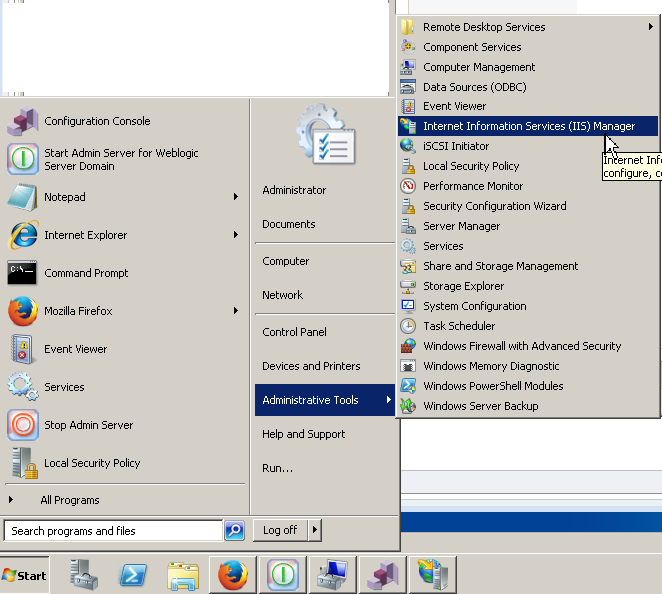Expand All Programs list
Image resolution: width=662 pixels, height=594 pixels.
(70, 500)
